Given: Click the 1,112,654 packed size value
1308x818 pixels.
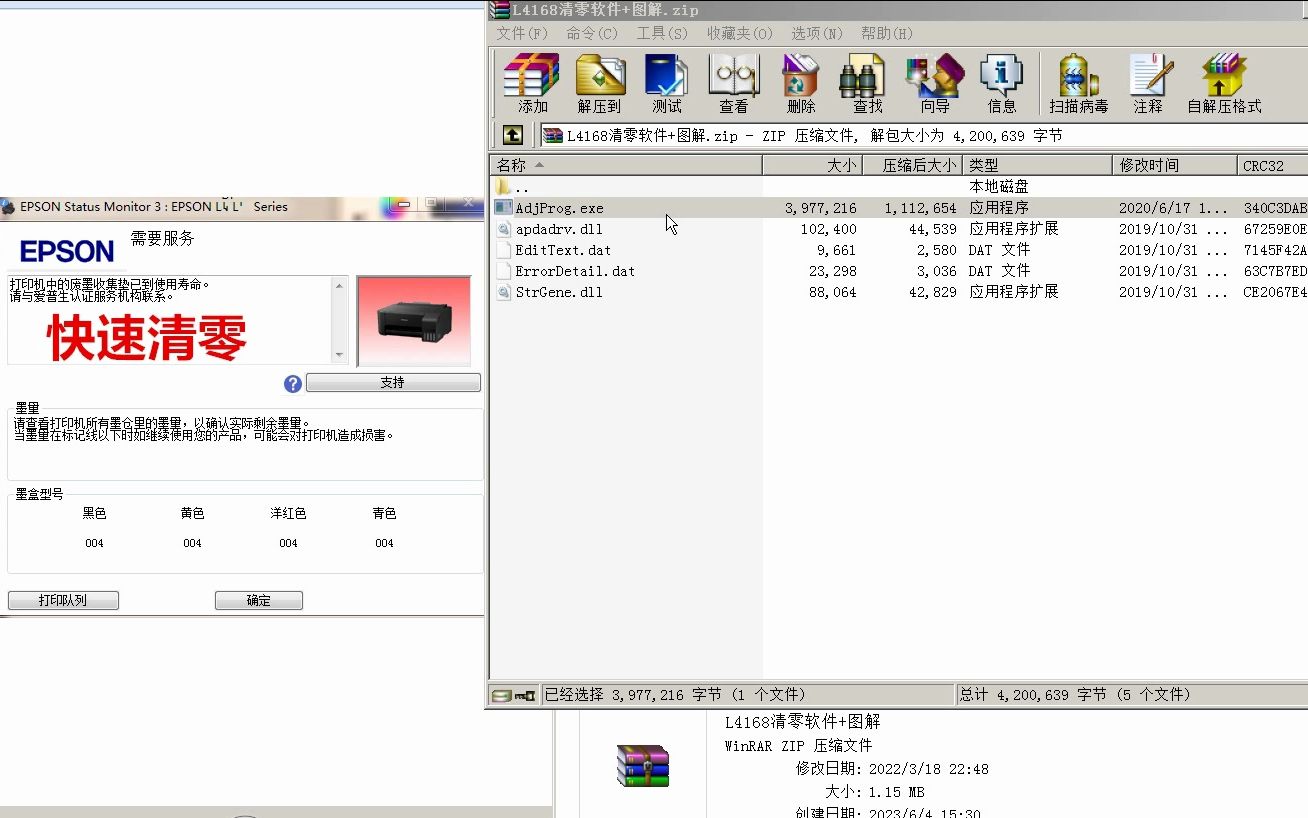Looking at the screenshot, I should tap(921, 208).
